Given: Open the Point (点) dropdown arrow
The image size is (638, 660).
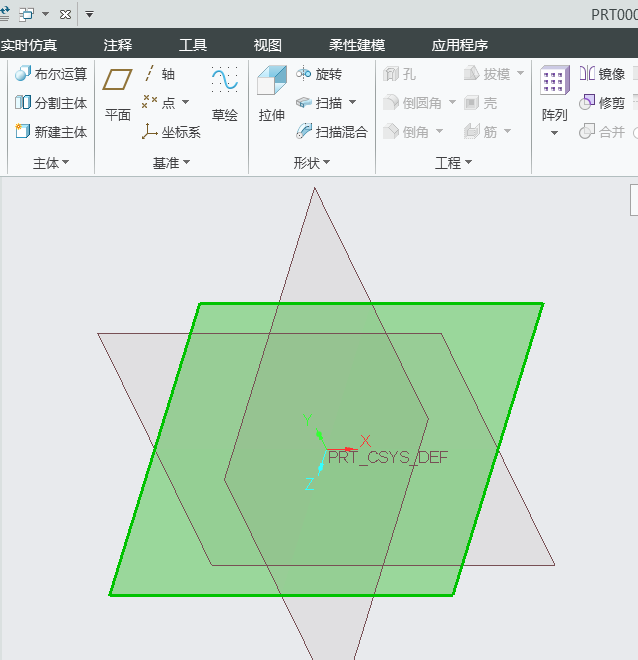Looking at the screenshot, I should [185, 103].
